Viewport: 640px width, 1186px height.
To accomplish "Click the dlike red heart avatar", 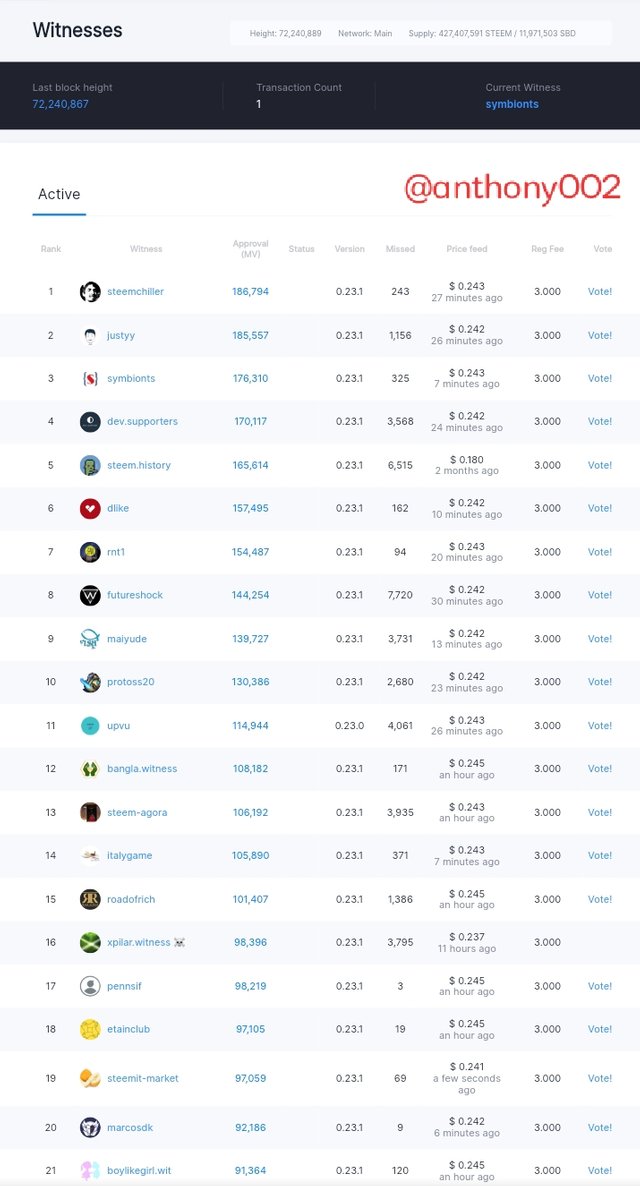I will (90, 508).
